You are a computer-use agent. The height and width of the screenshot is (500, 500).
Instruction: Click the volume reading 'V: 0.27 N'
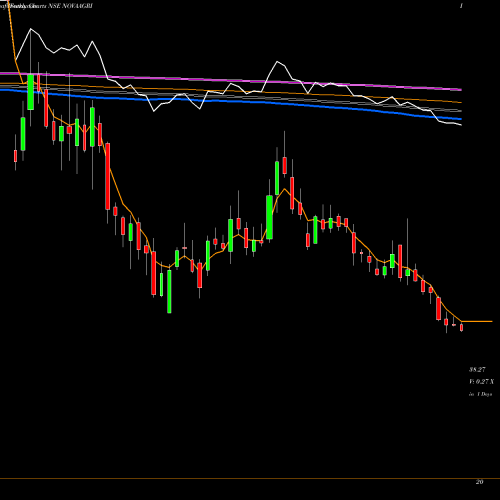[482, 382]
